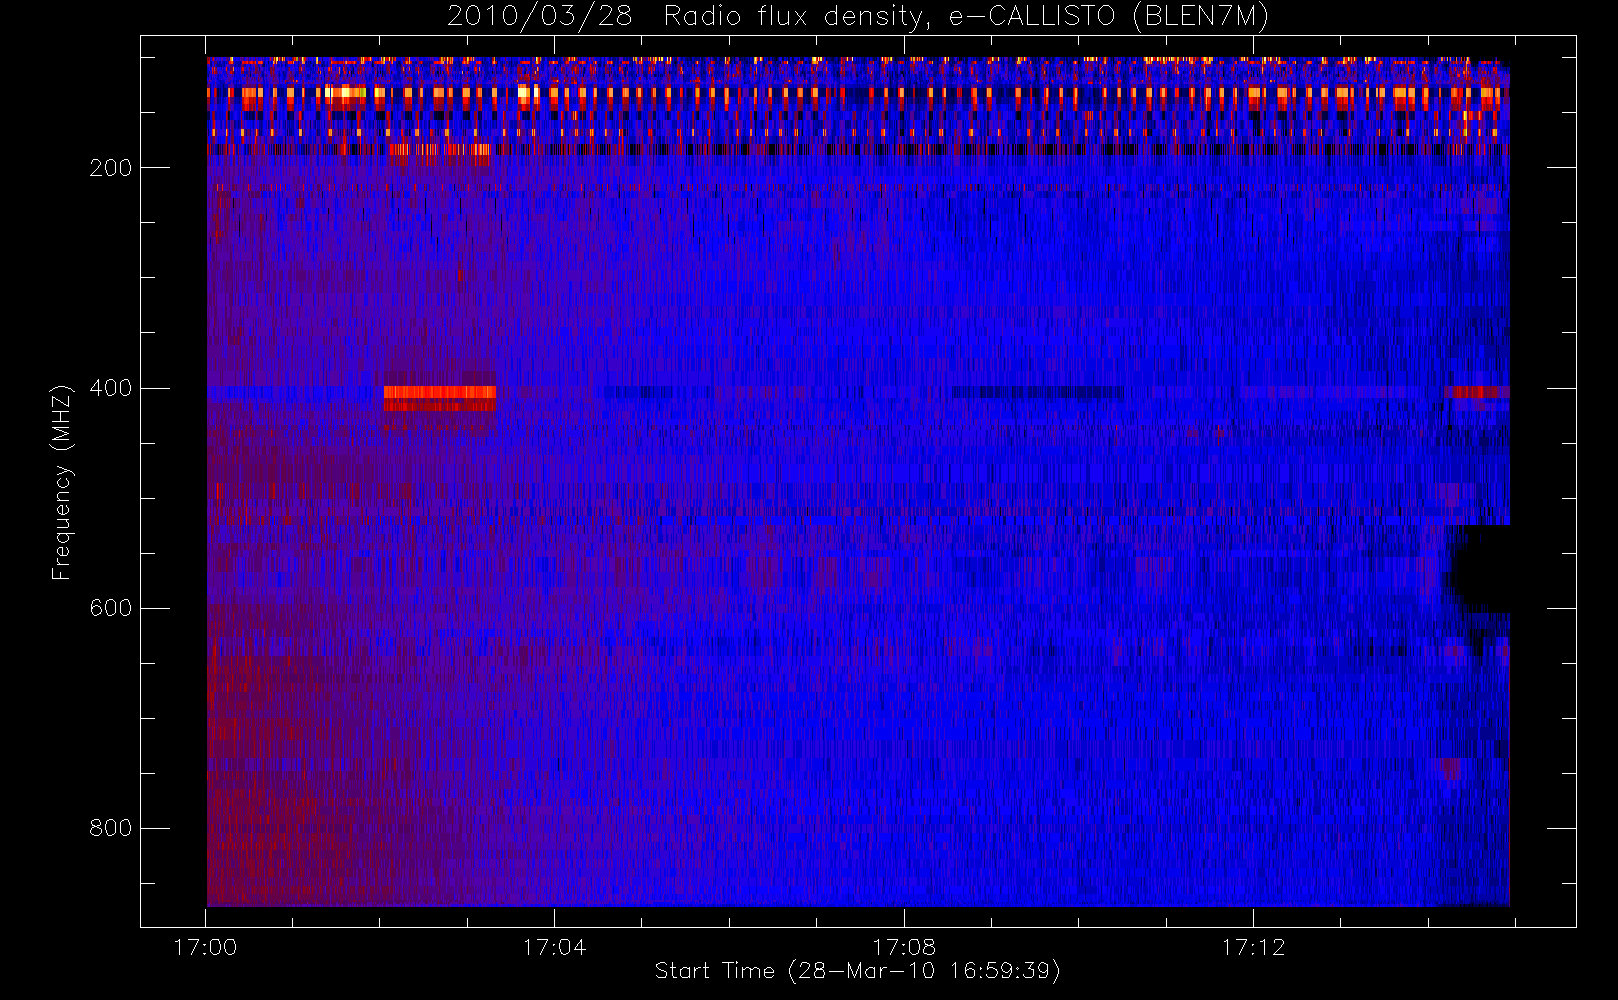The height and width of the screenshot is (1000, 1618).
Task: Click the 17:04 time tick label
Action: [x=554, y=947]
